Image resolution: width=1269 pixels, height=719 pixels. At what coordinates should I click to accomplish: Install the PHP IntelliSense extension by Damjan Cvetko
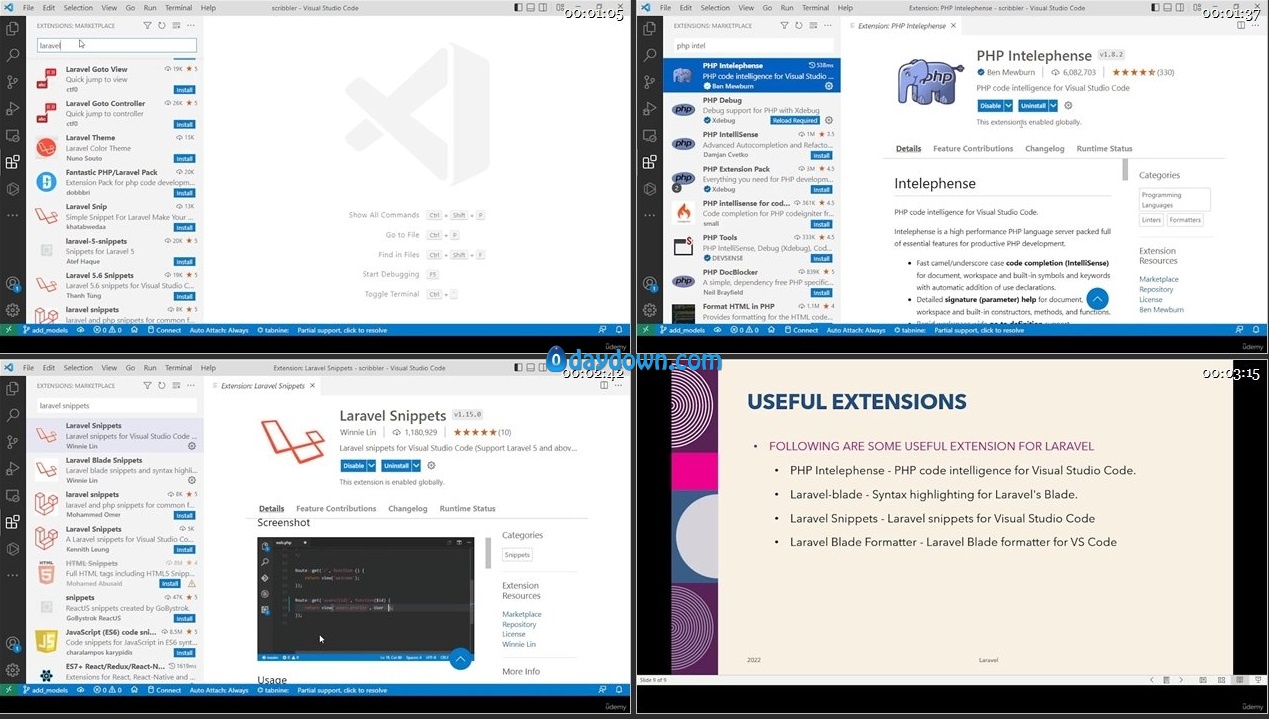pyautogui.click(x=821, y=155)
